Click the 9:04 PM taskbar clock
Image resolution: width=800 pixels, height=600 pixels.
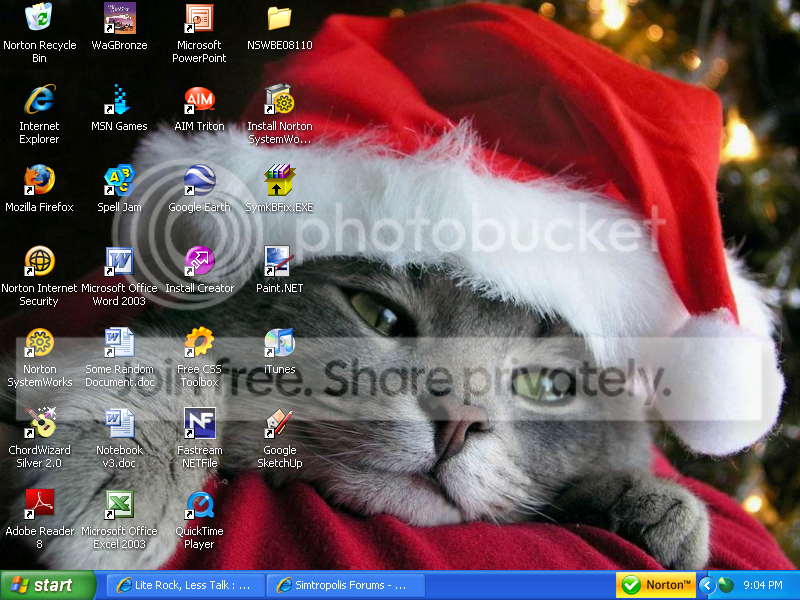click(763, 585)
